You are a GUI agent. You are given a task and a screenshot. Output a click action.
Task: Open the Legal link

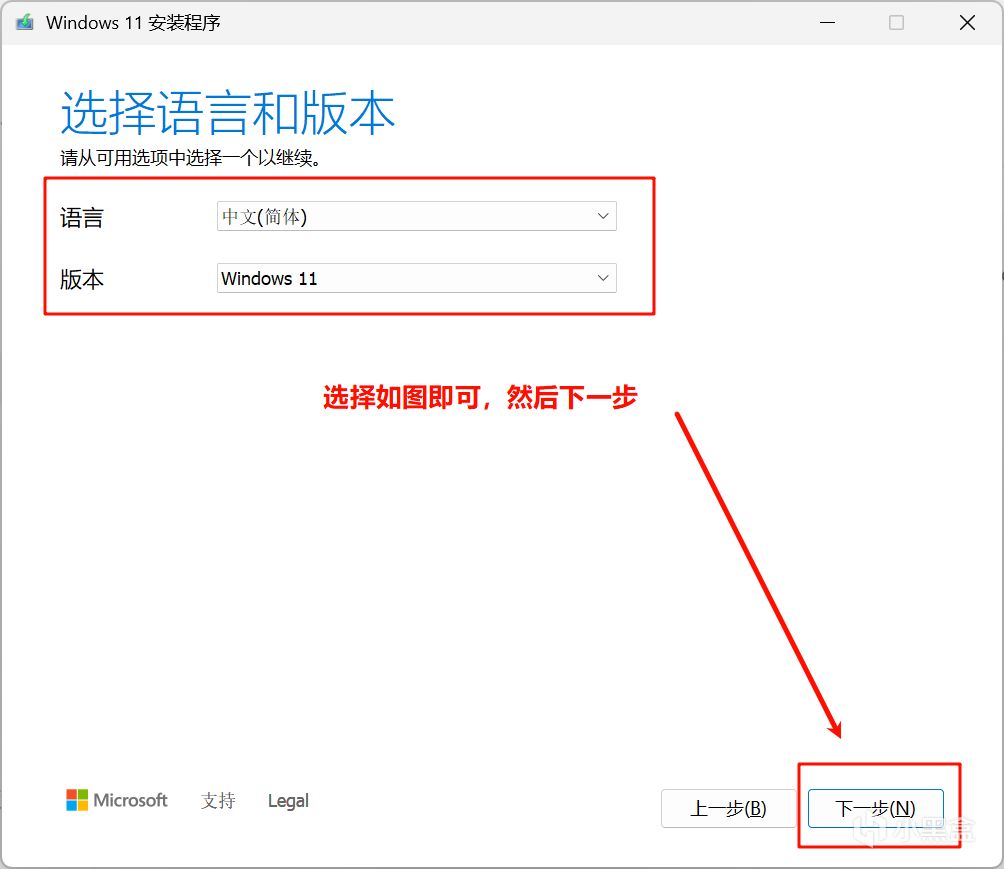click(x=288, y=800)
